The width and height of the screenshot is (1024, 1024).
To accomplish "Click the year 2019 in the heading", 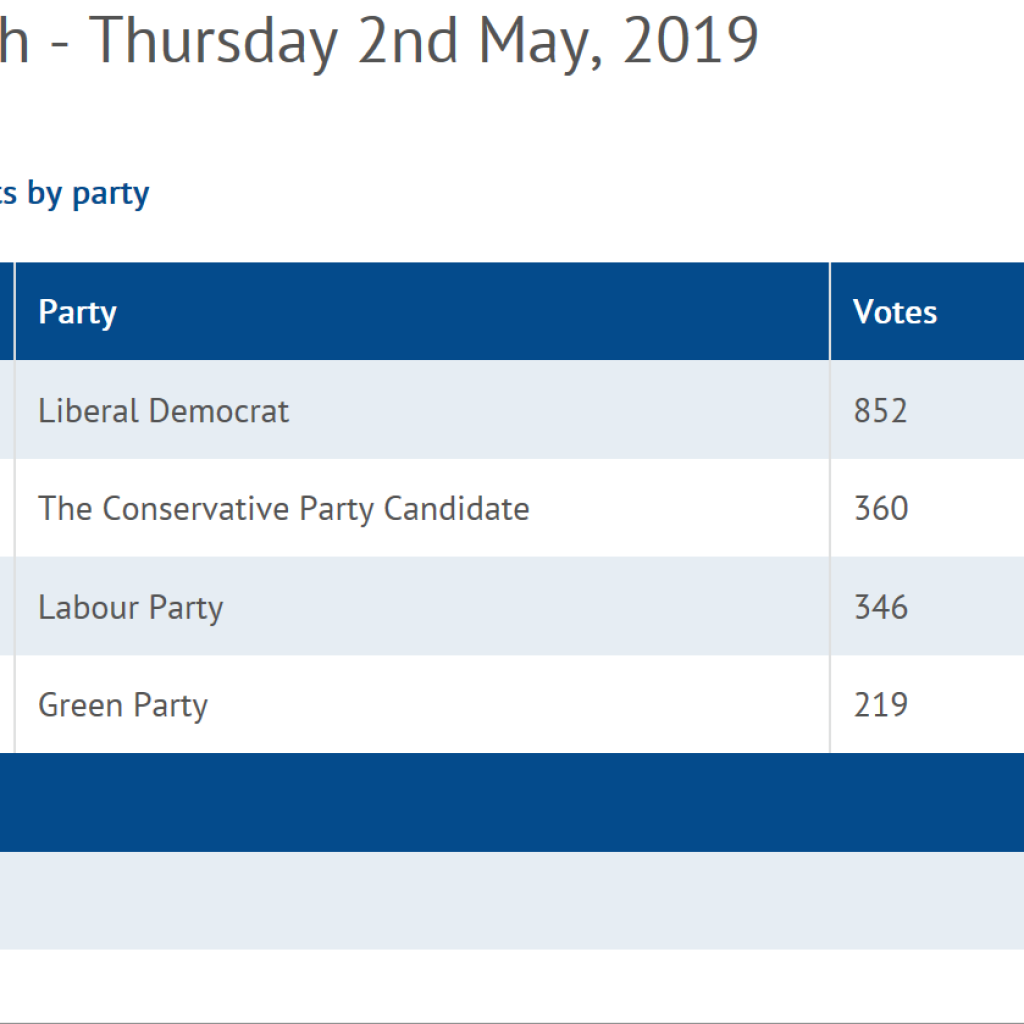I will (691, 41).
